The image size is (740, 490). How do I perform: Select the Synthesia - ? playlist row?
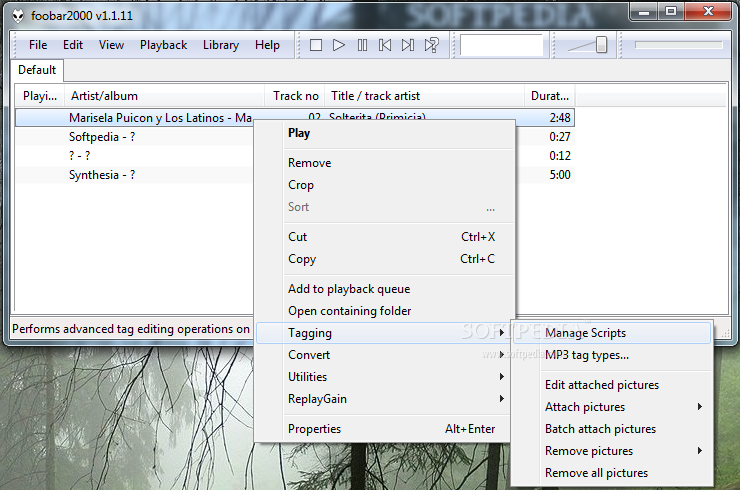135,175
